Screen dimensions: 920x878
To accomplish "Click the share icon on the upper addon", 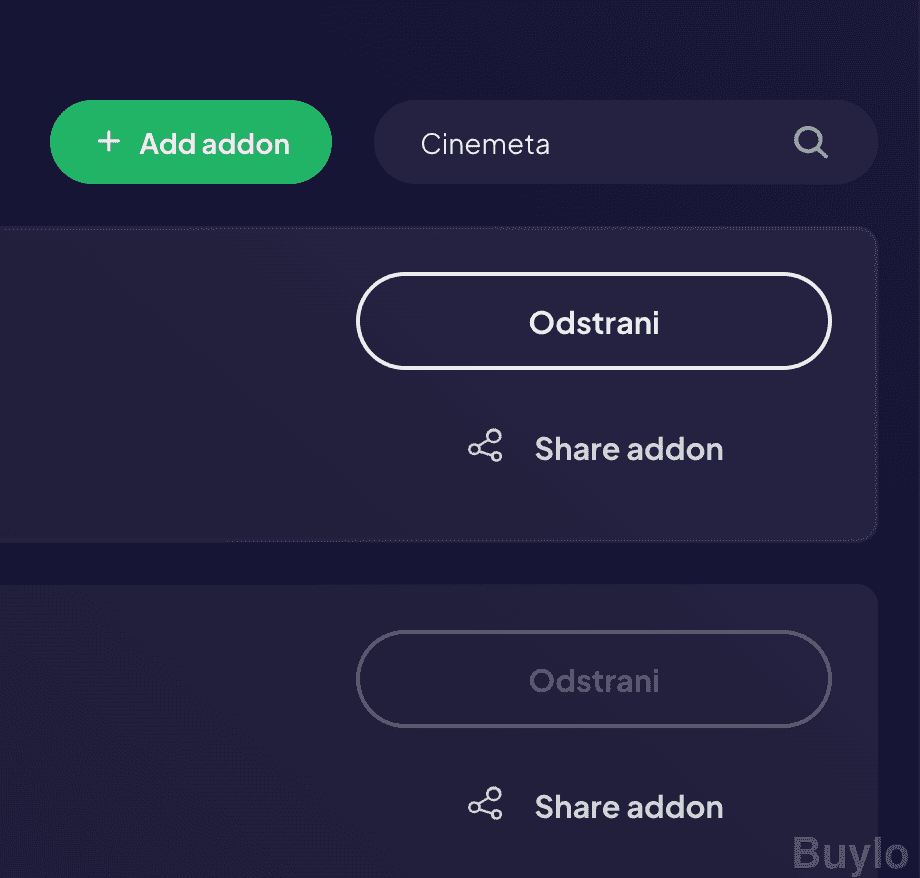I will click(x=485, y=447).
